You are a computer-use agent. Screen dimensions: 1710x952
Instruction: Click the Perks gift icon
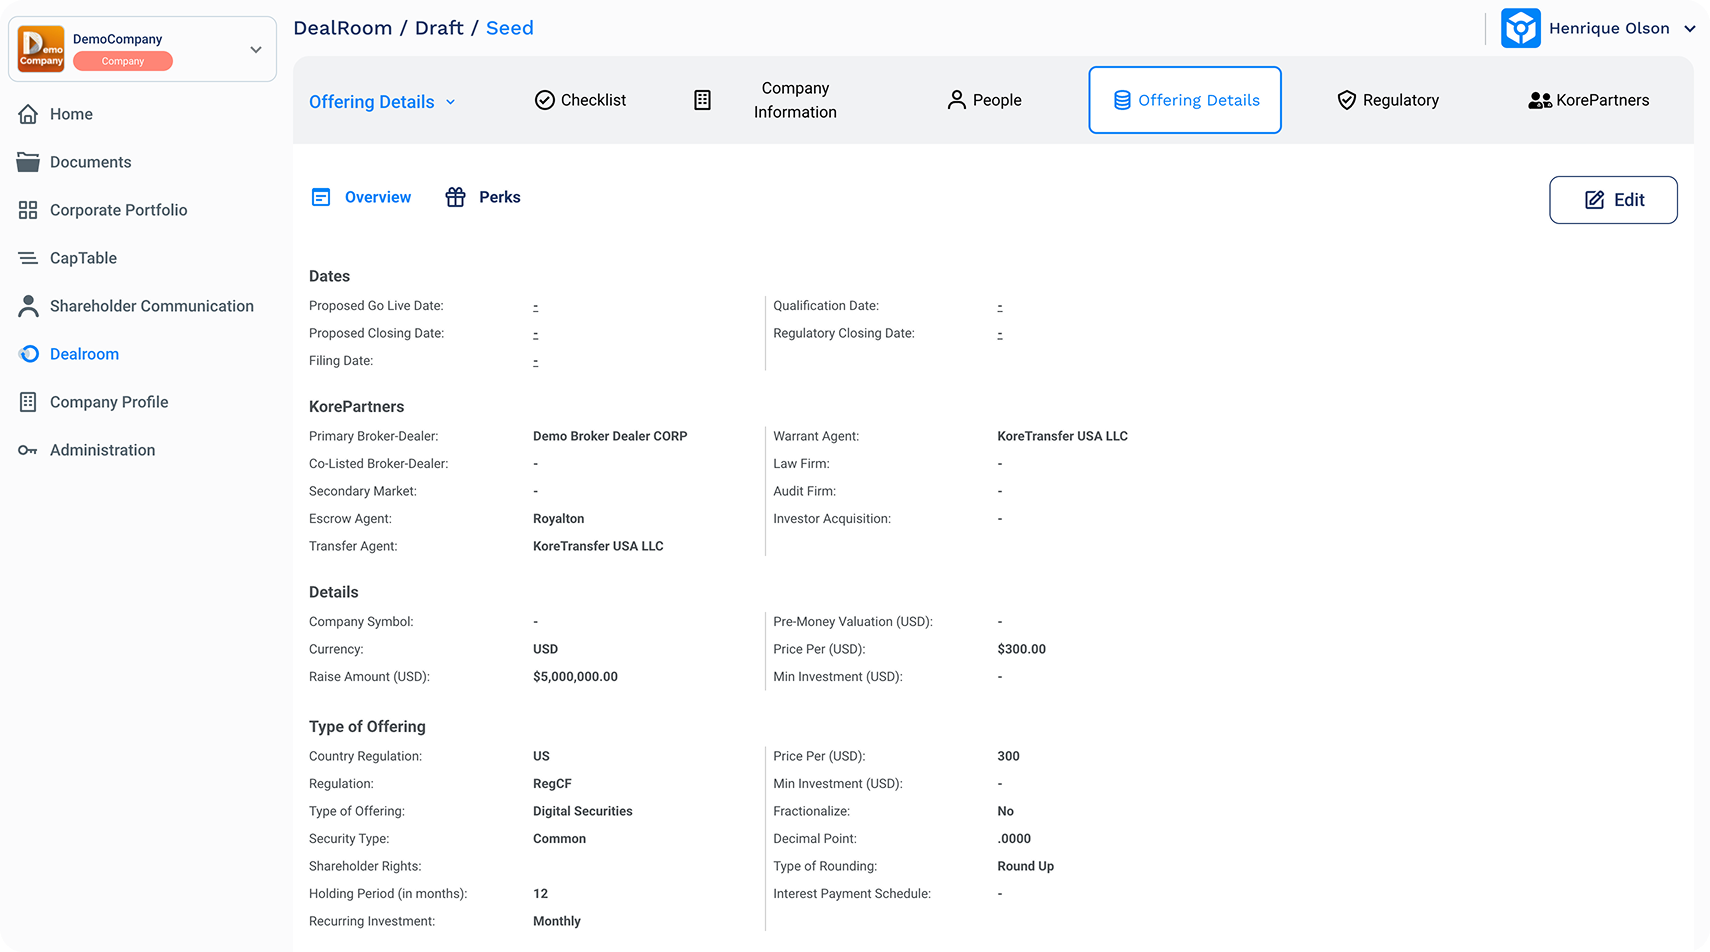(x=456, y=197)
